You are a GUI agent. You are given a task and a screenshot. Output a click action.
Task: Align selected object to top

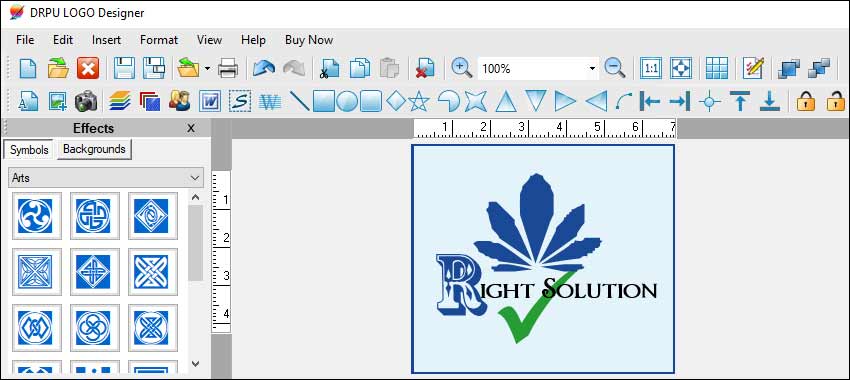coord(739,101)
